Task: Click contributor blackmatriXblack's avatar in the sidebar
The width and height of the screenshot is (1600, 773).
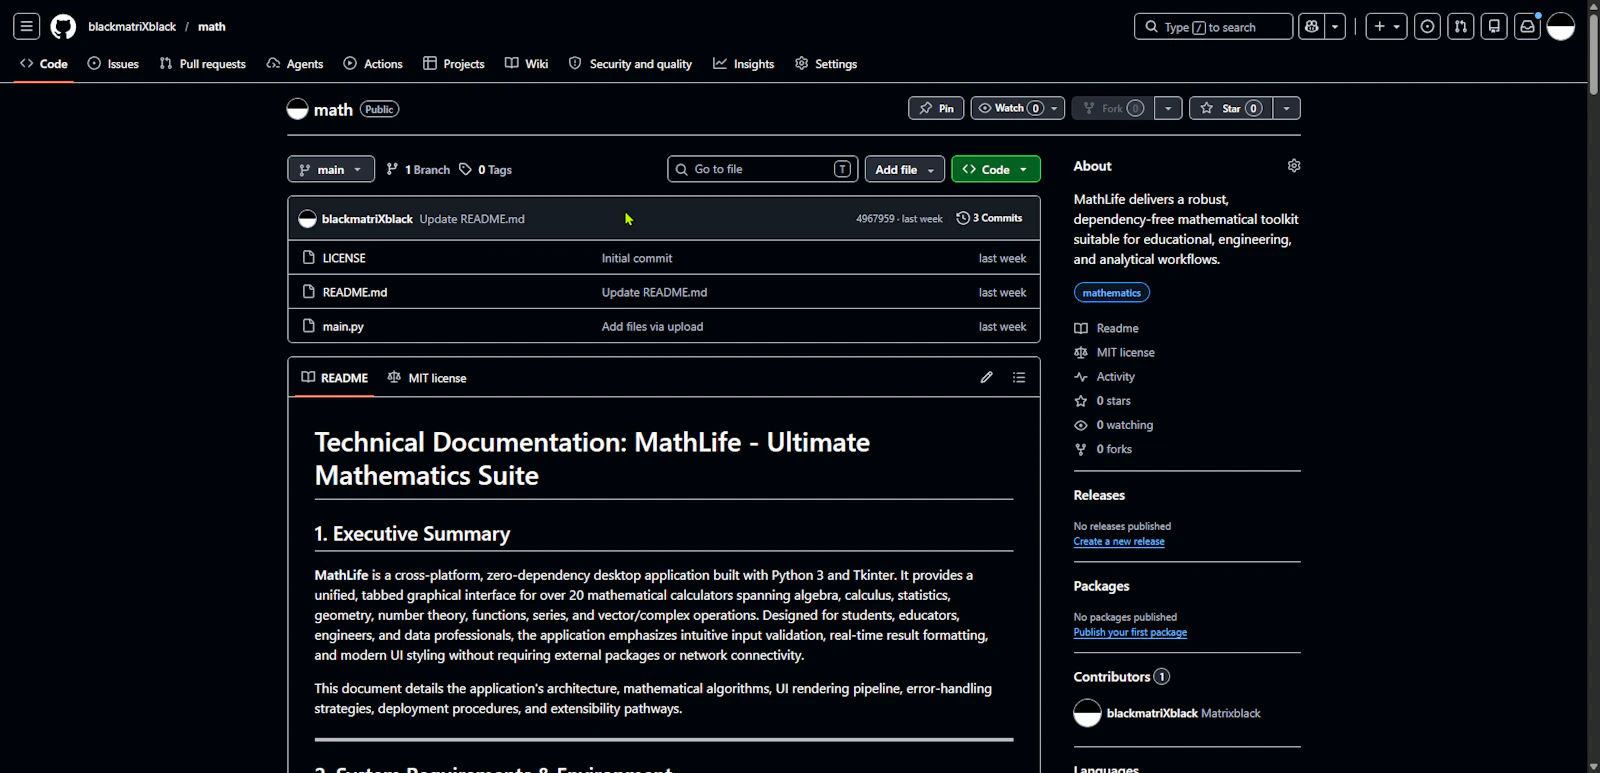Action: [x=1087, y=713]
